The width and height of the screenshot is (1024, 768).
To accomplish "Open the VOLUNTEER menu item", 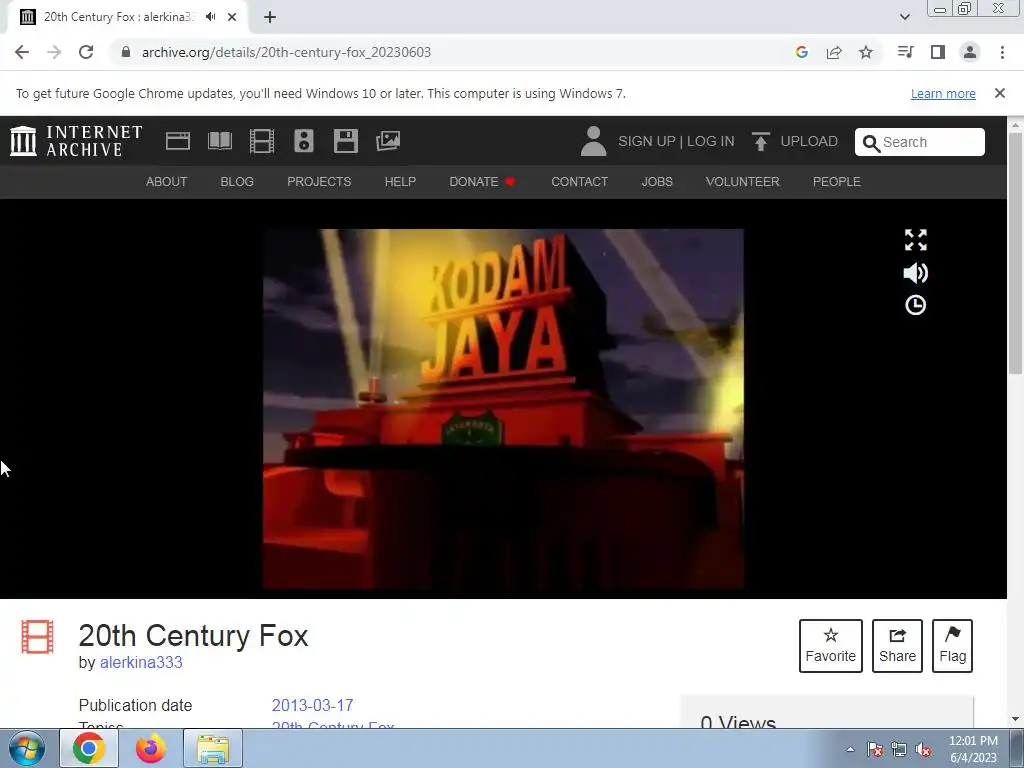I will 743,182.
